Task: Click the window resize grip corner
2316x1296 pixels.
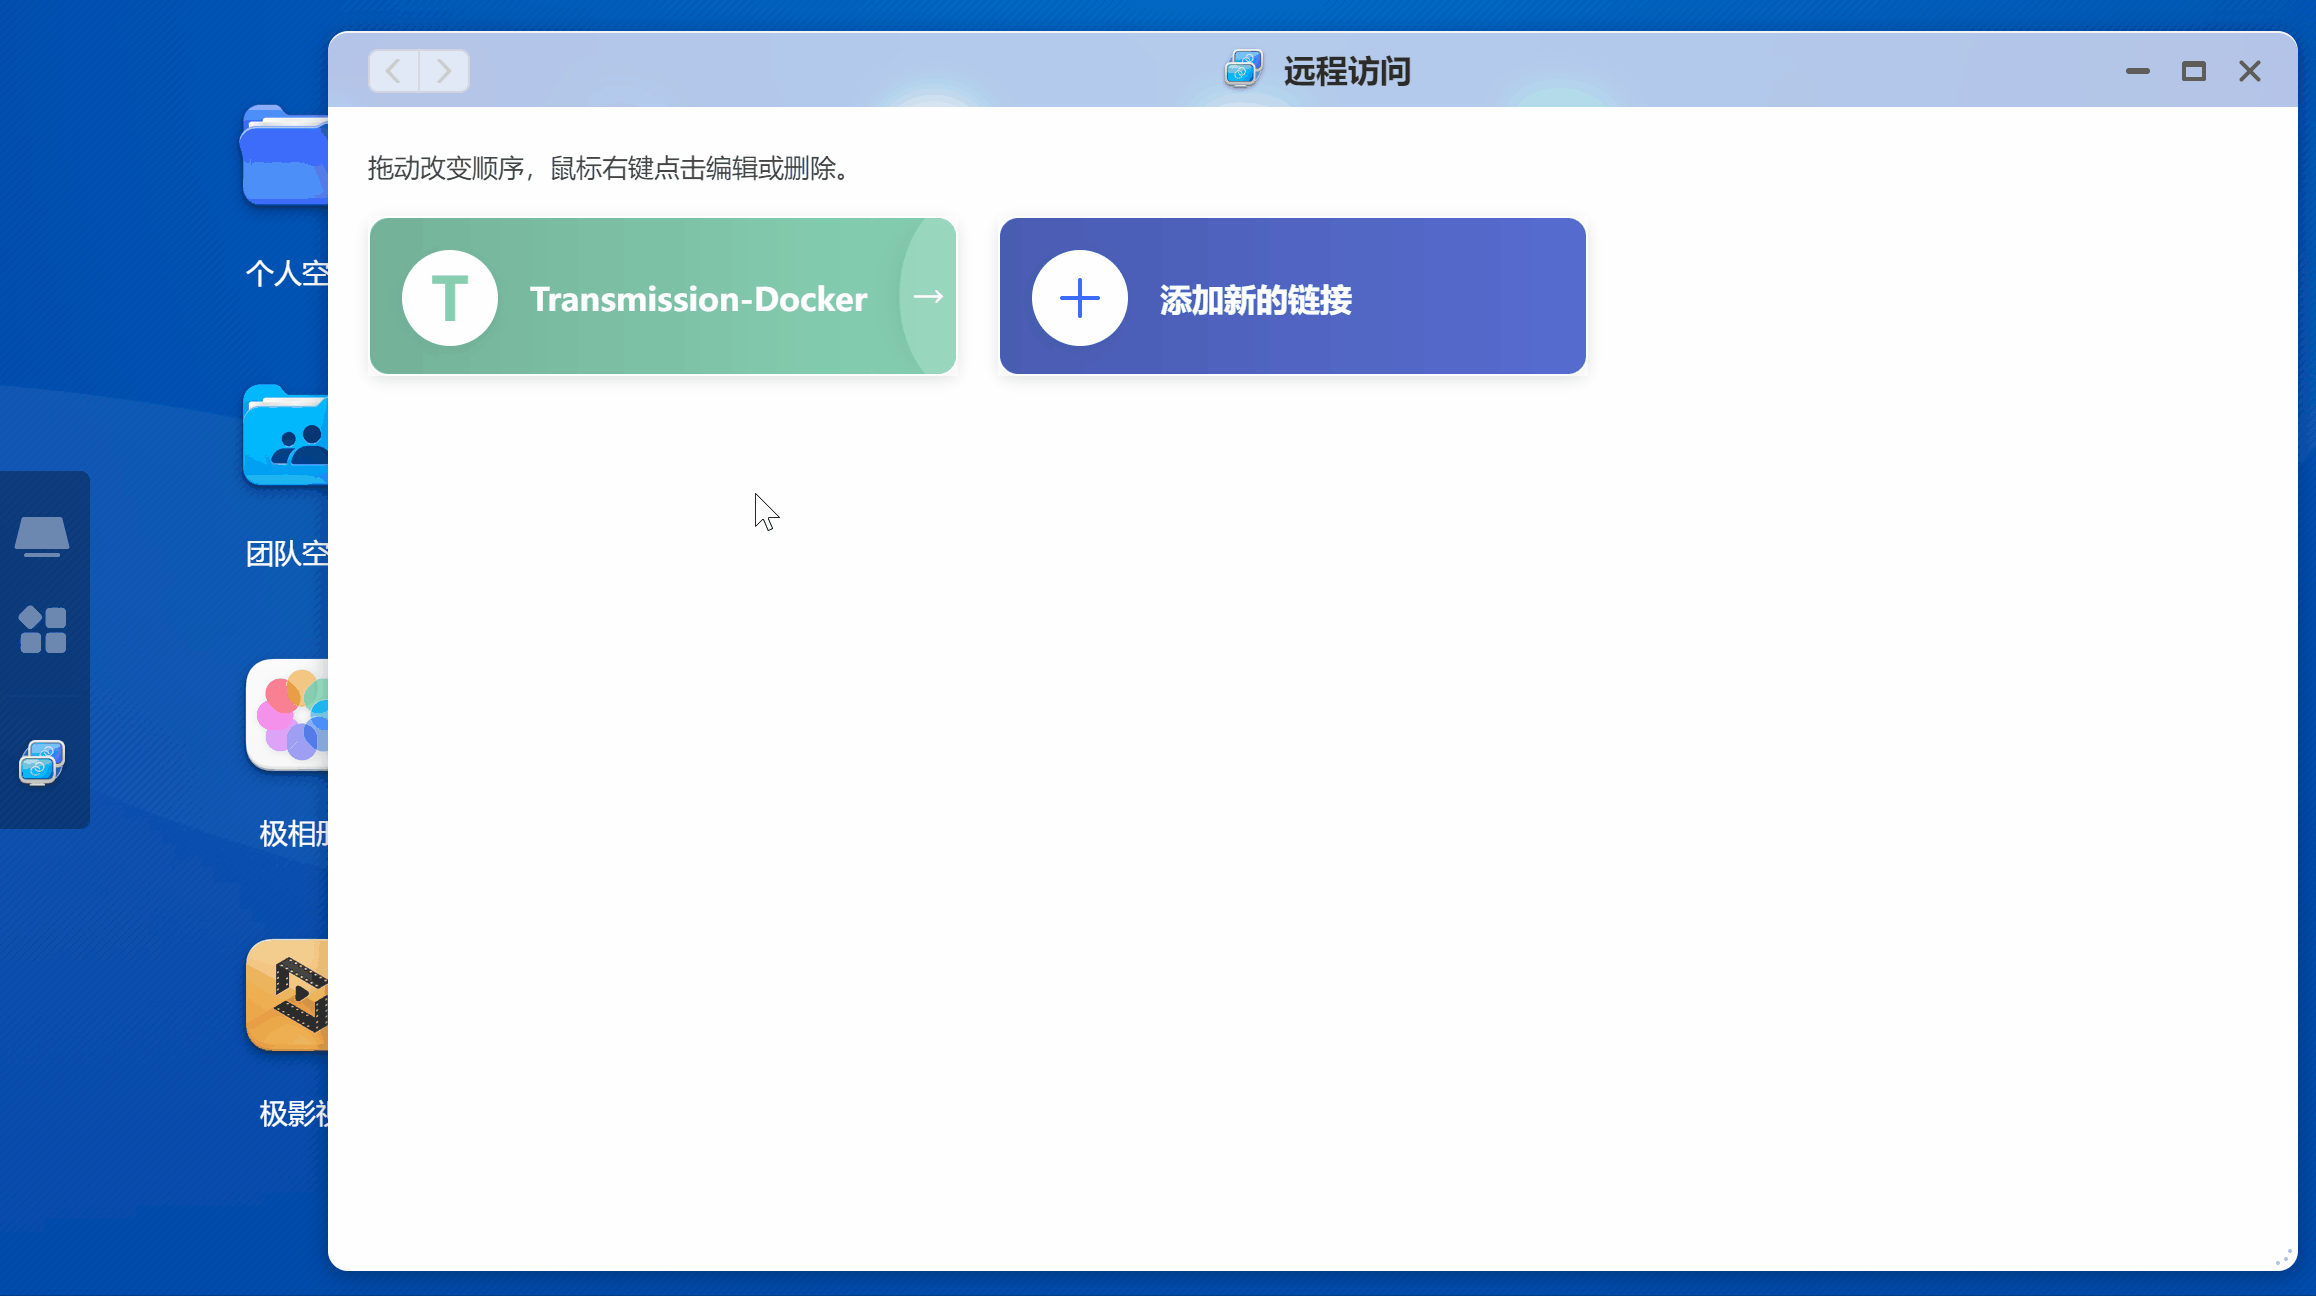Action: 2284,1258
